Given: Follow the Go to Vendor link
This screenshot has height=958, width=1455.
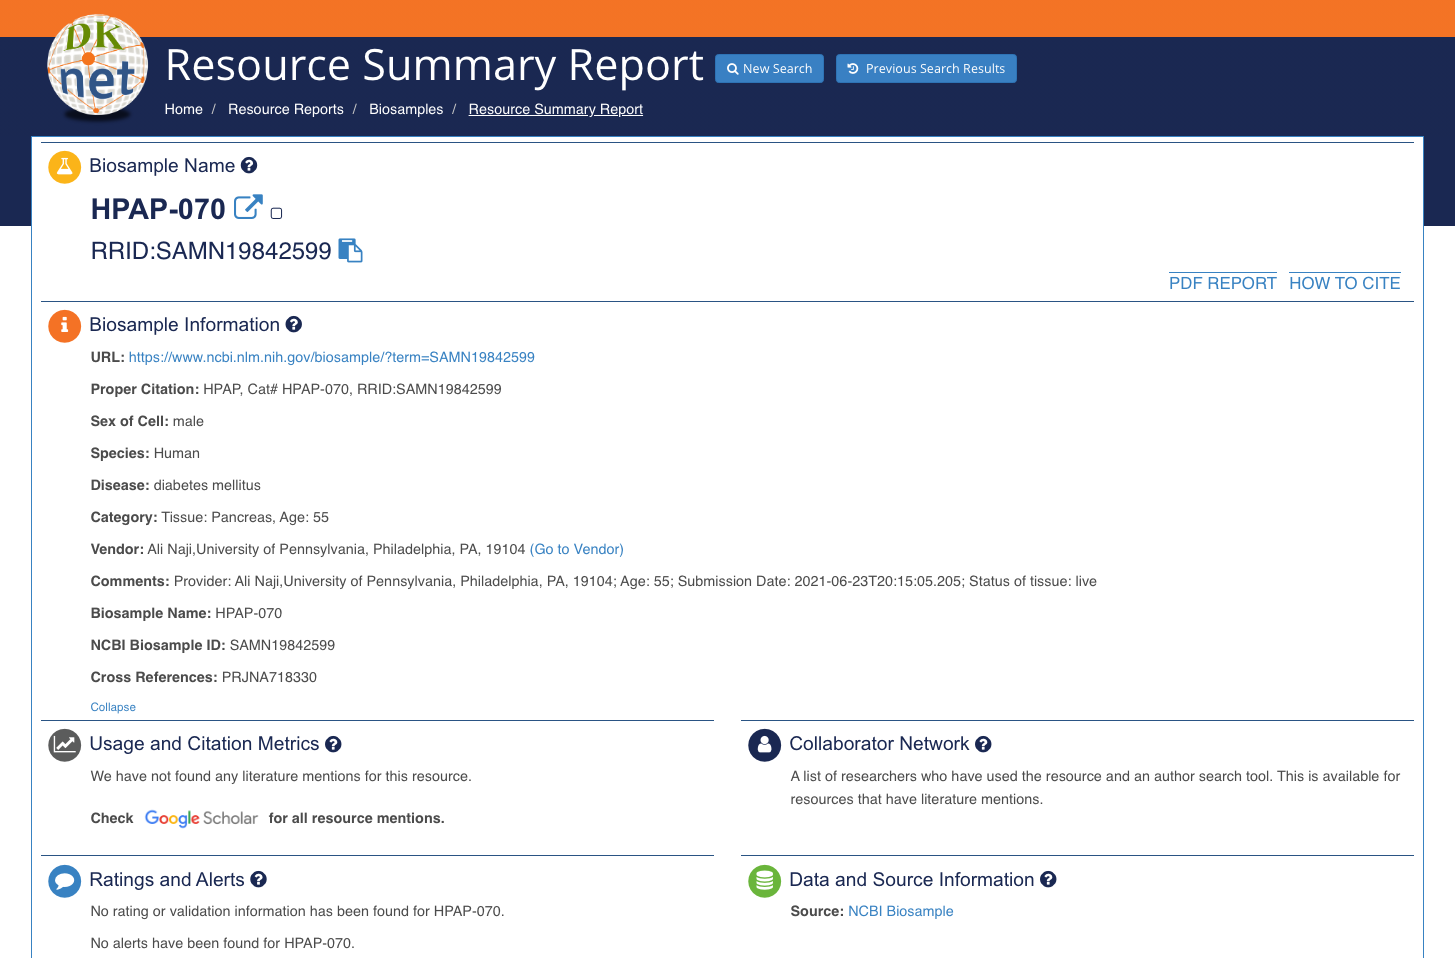Looking at the screenshot, I should (577, 549).
